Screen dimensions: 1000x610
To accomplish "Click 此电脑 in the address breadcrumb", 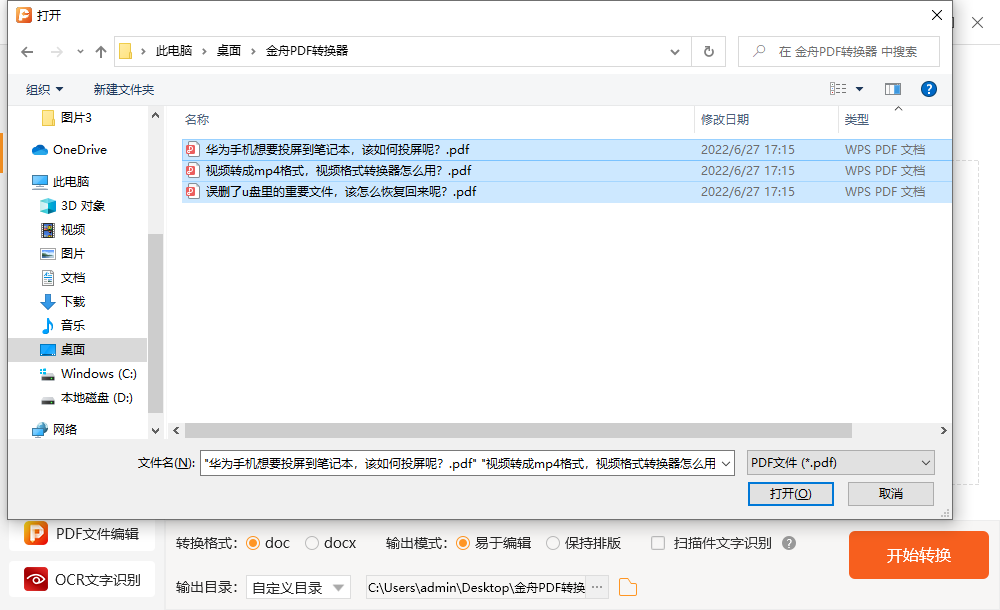I will pyautogui.click(x=174, y=51).
